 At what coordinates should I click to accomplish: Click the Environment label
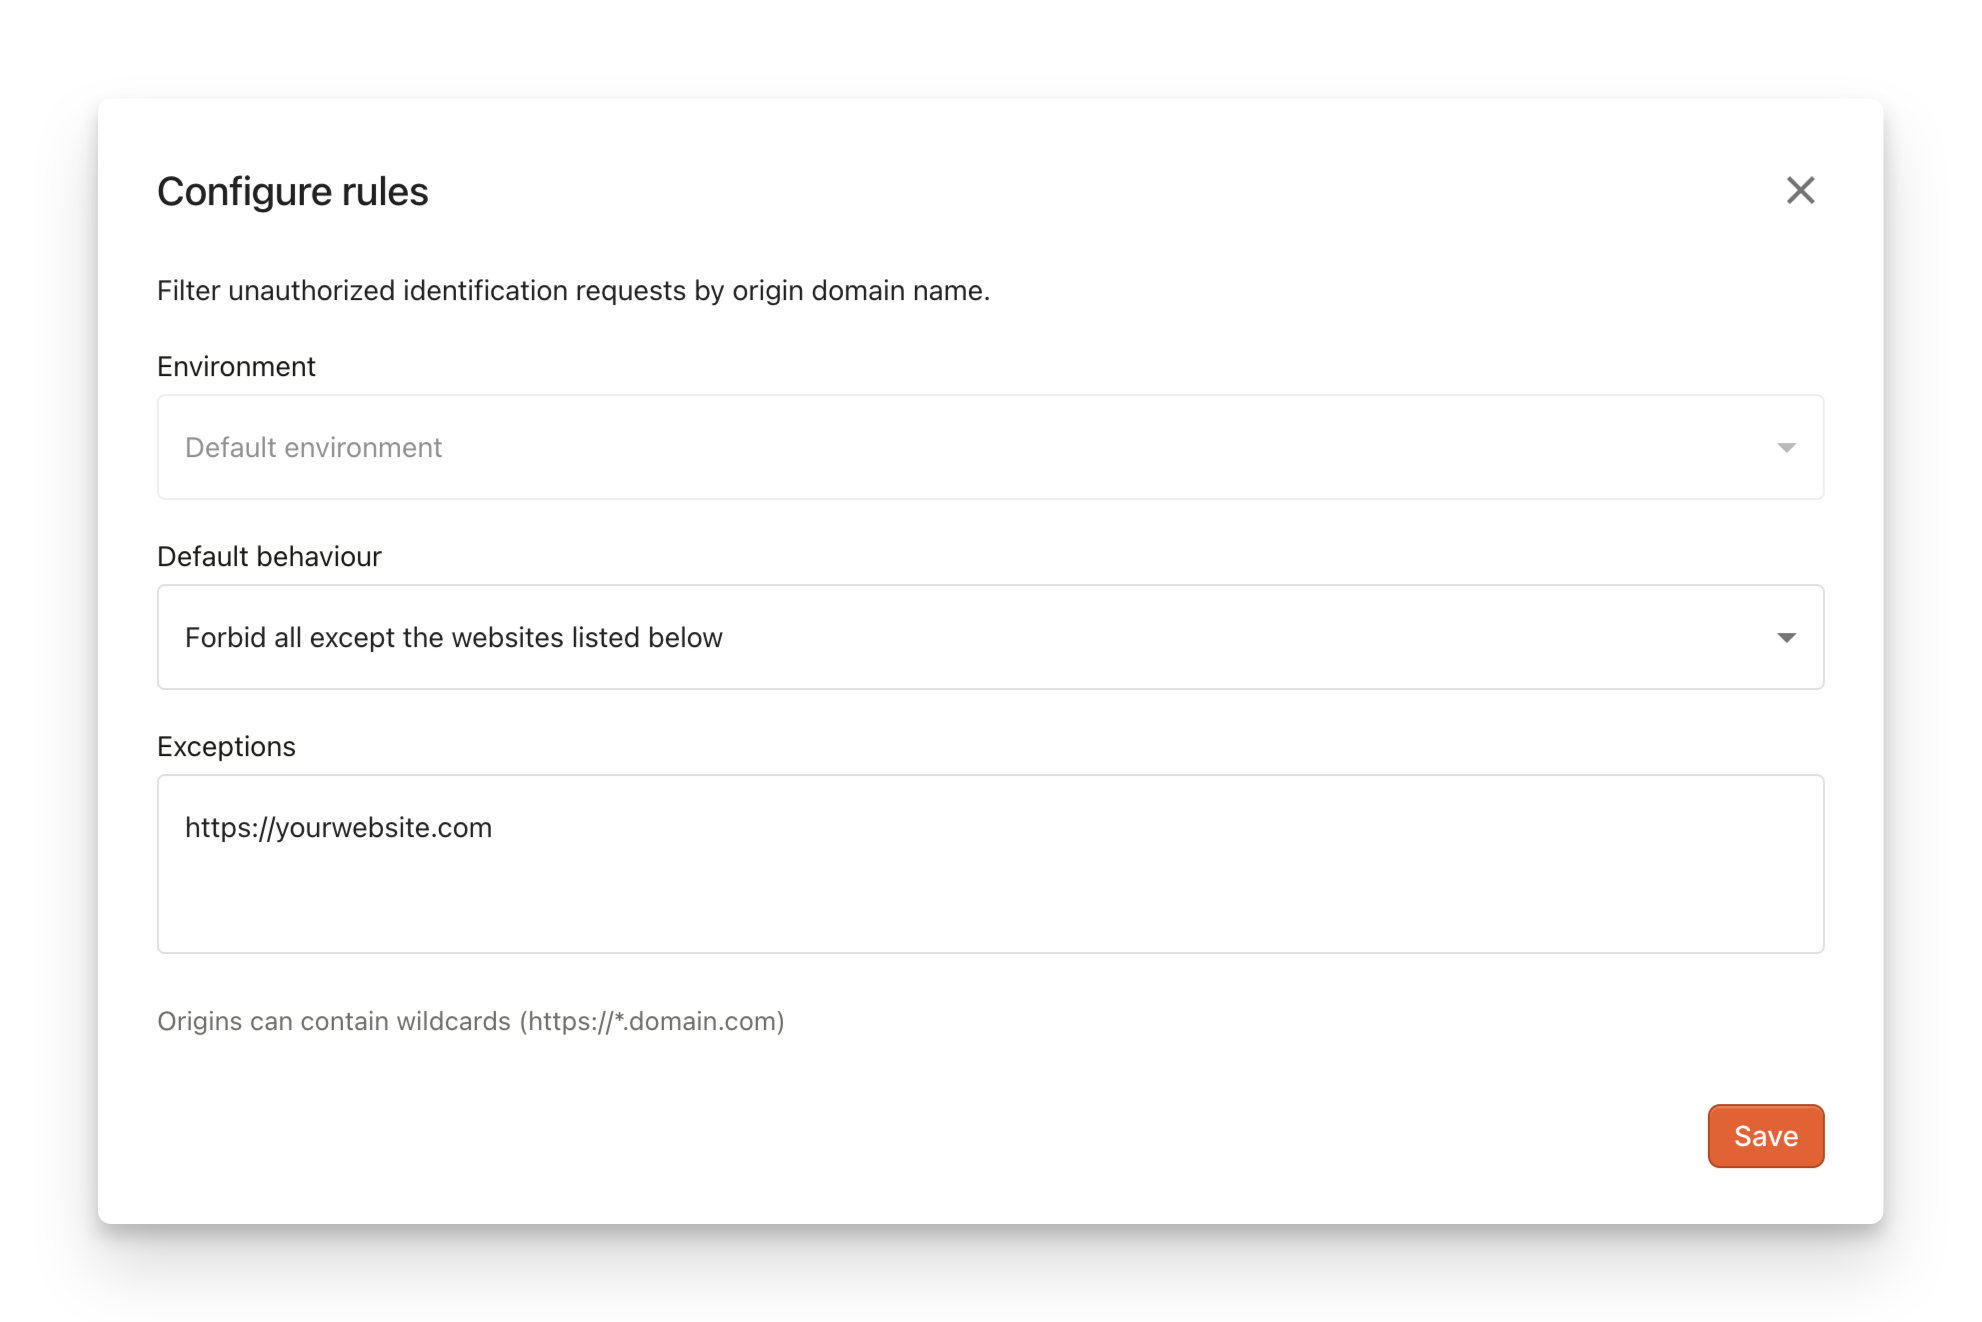tap(235, 366)
